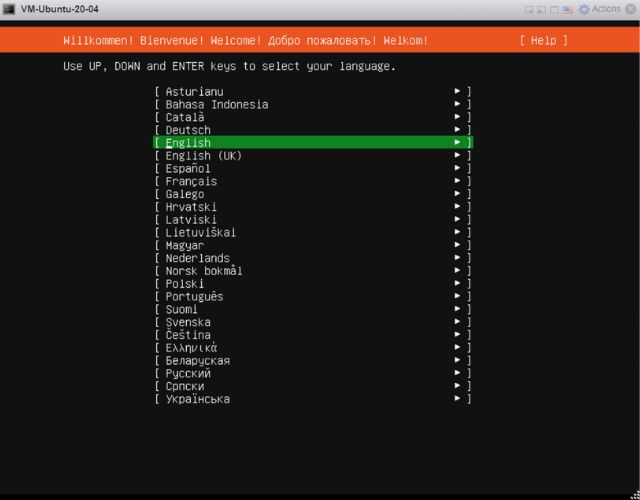
Task: Open the Help menu in the installer header
Action: (543, 40)
